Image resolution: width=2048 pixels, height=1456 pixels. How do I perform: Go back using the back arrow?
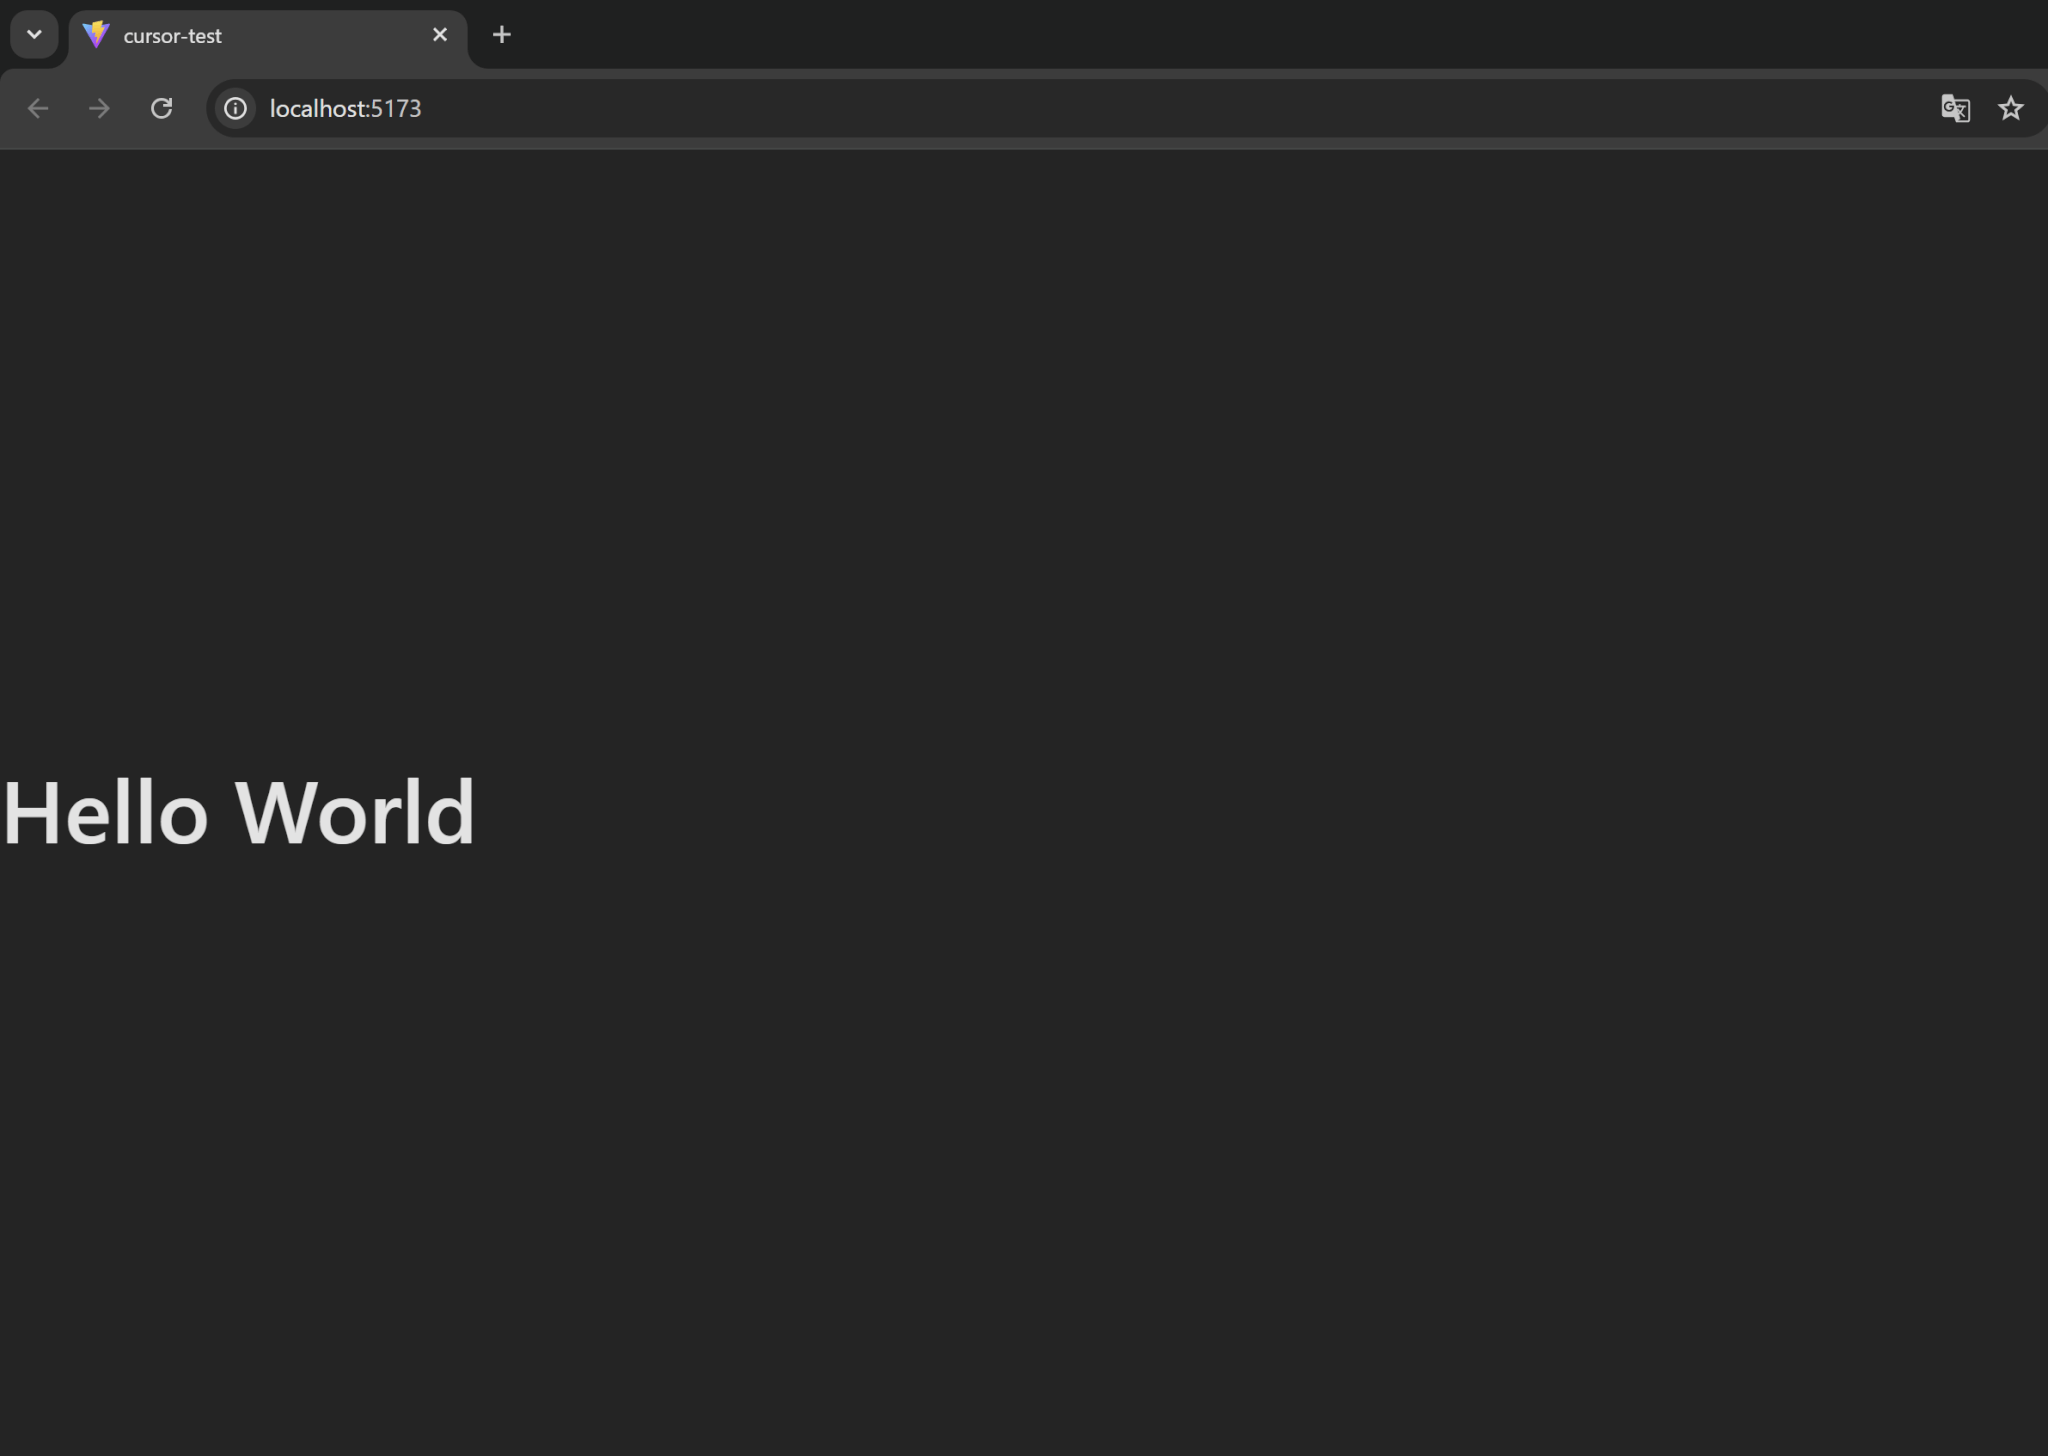(38, 108)
